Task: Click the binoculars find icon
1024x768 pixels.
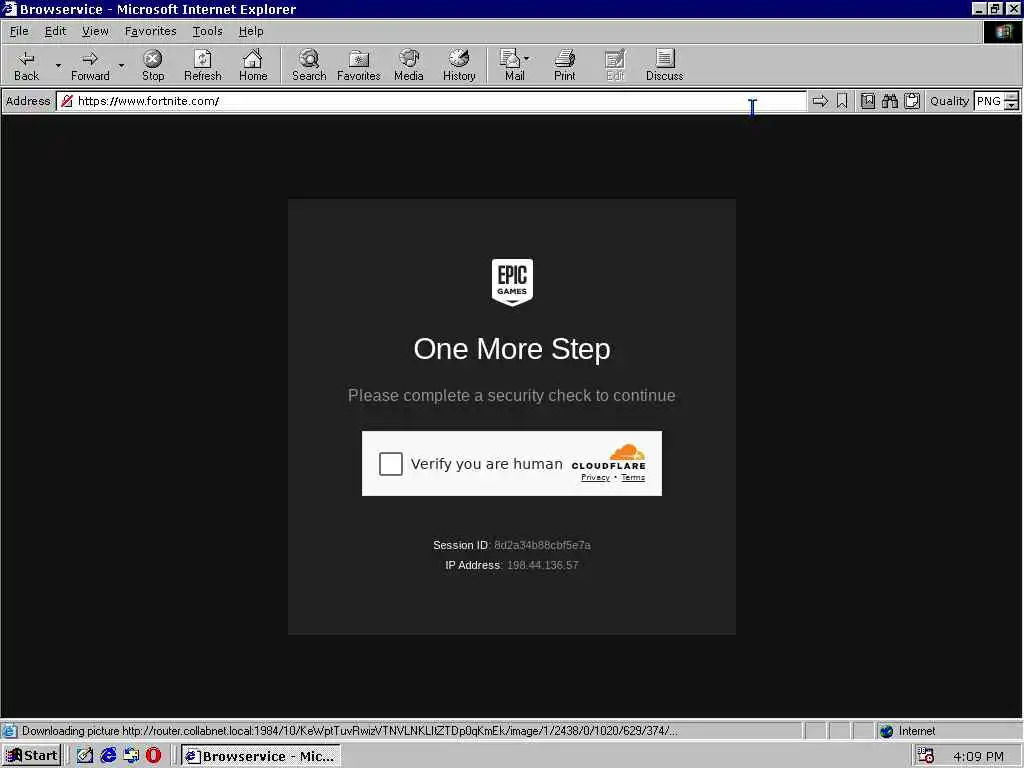Action: click(889, 101)
